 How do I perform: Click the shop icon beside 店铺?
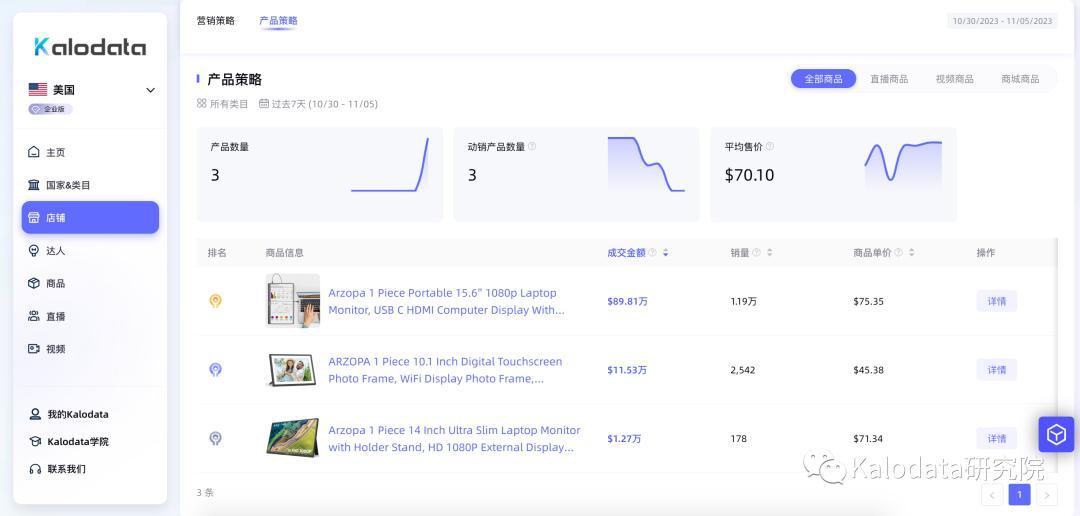point(34,218)
